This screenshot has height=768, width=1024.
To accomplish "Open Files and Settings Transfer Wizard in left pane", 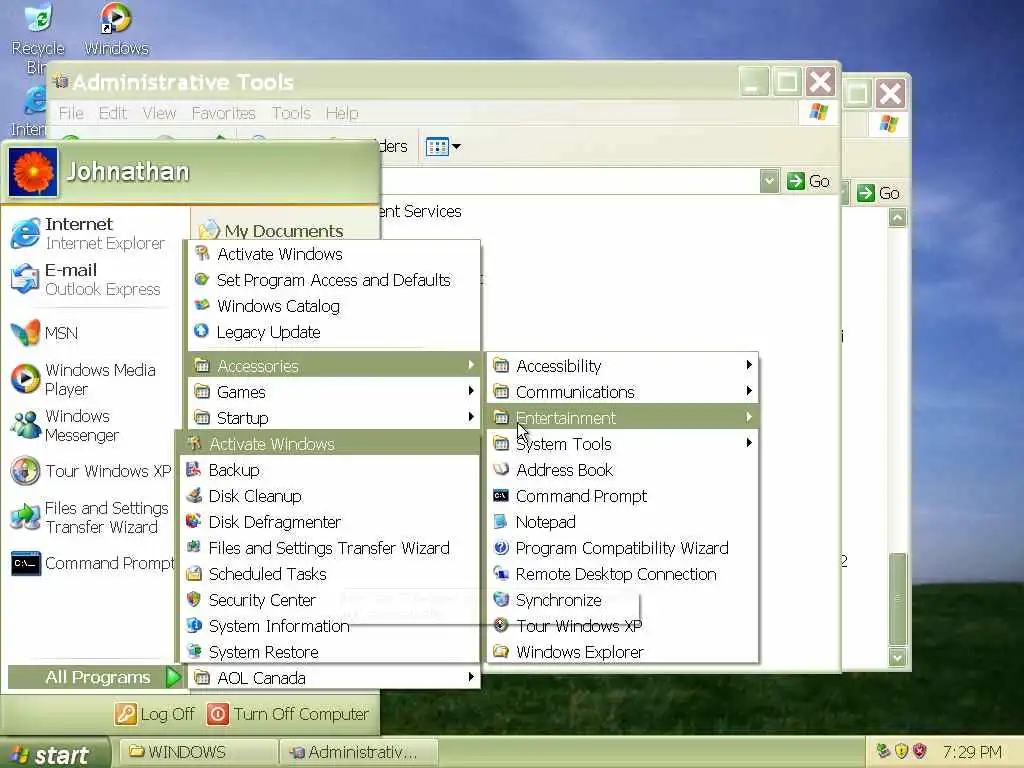I will pos(90,517).
